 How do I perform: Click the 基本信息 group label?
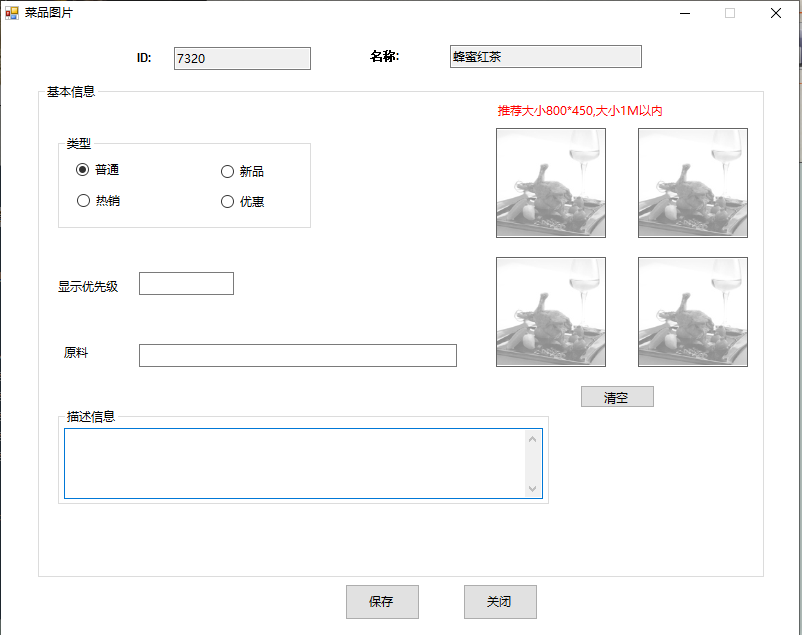point(71,92)
